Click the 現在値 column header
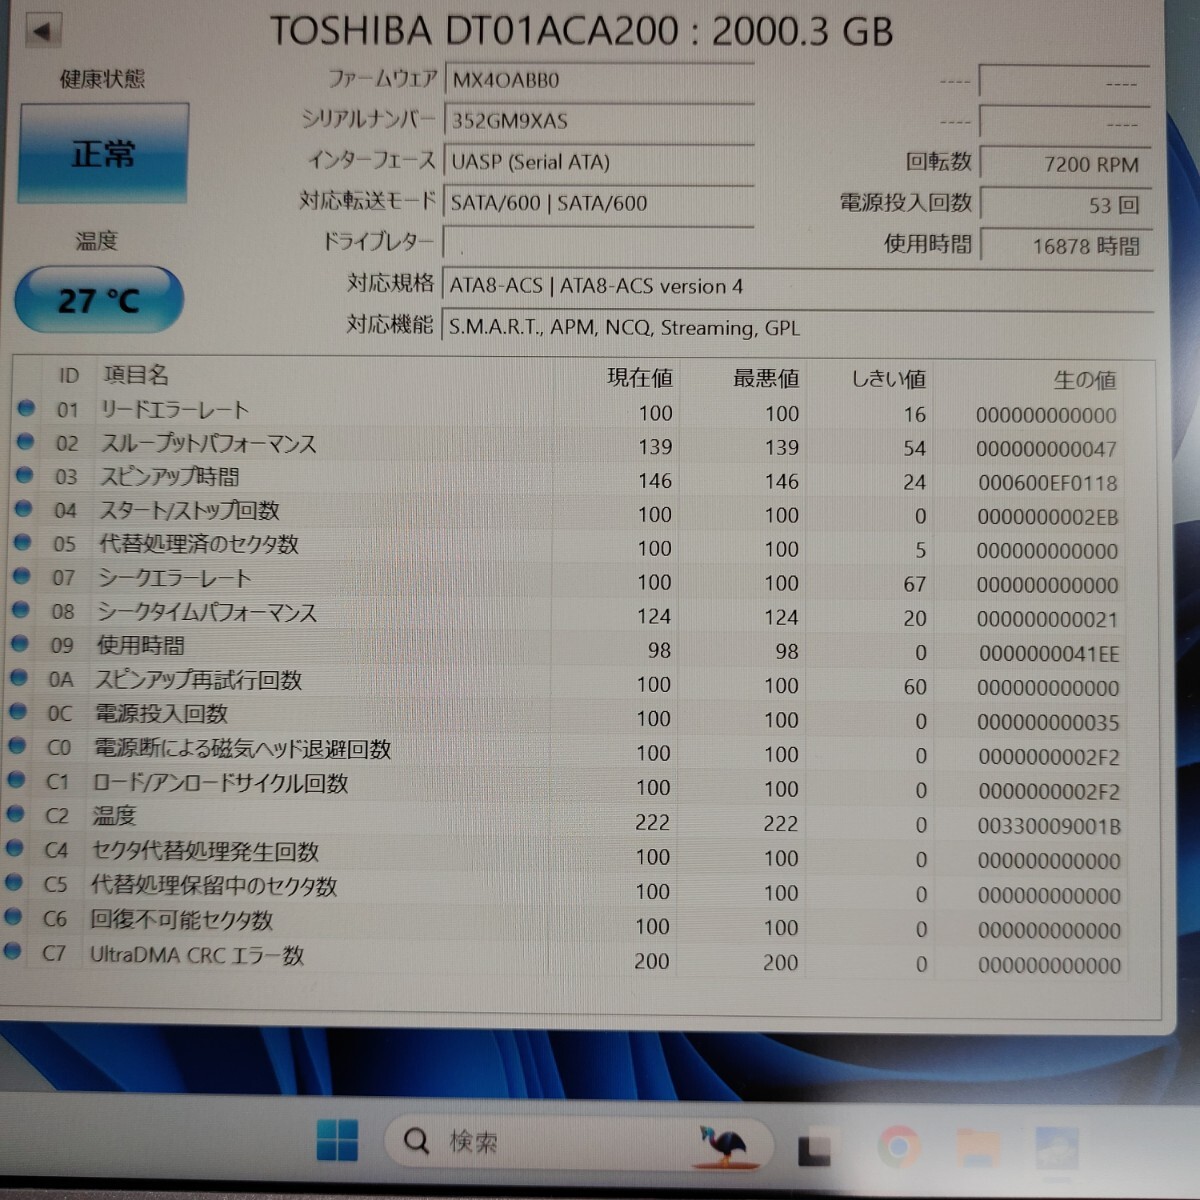The image size is (1200, 1200). 640,377
